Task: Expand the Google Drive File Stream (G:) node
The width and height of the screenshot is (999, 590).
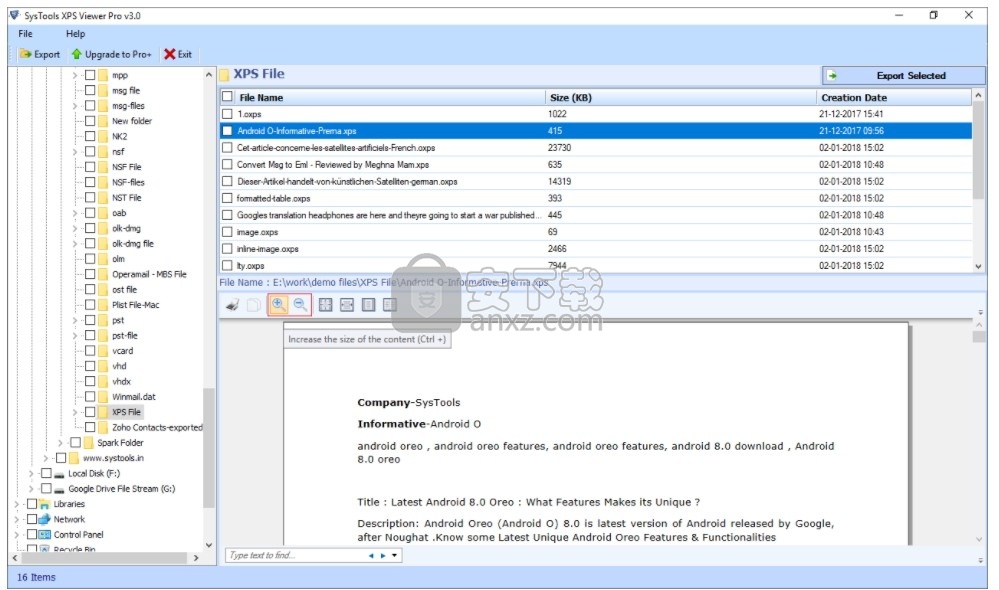Action: click(31, 489)
